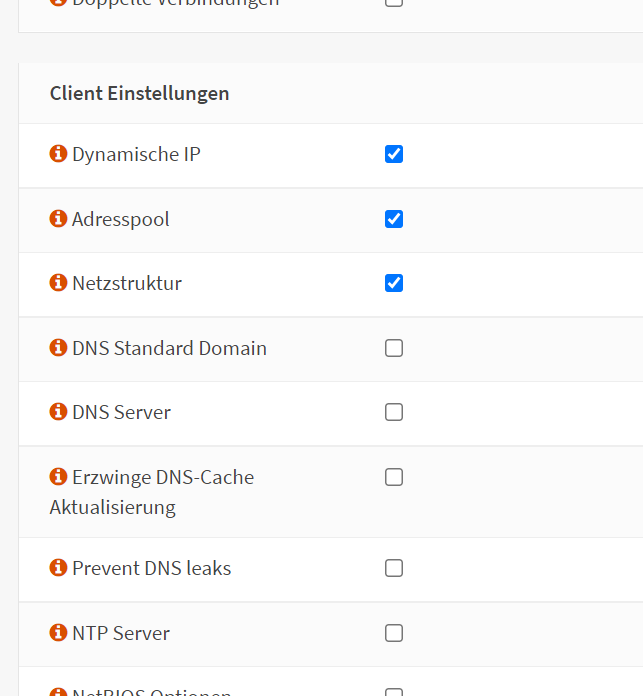Disable the Adresspool checkbox
The image size is (643, 696).
point(394,219)
